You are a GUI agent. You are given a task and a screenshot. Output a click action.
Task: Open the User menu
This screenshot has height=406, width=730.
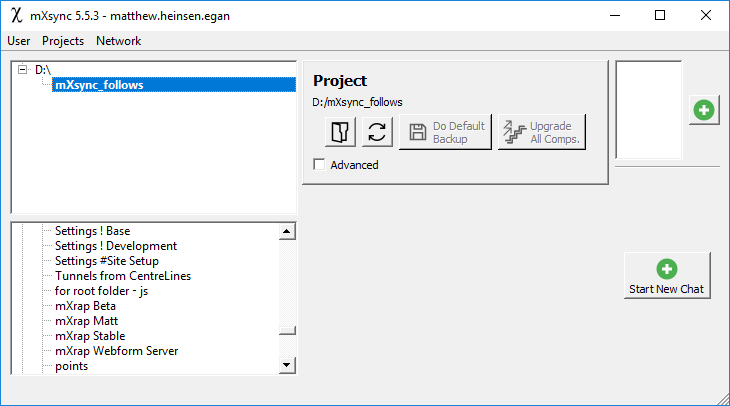pyautogui.click(x=19, y=41)
